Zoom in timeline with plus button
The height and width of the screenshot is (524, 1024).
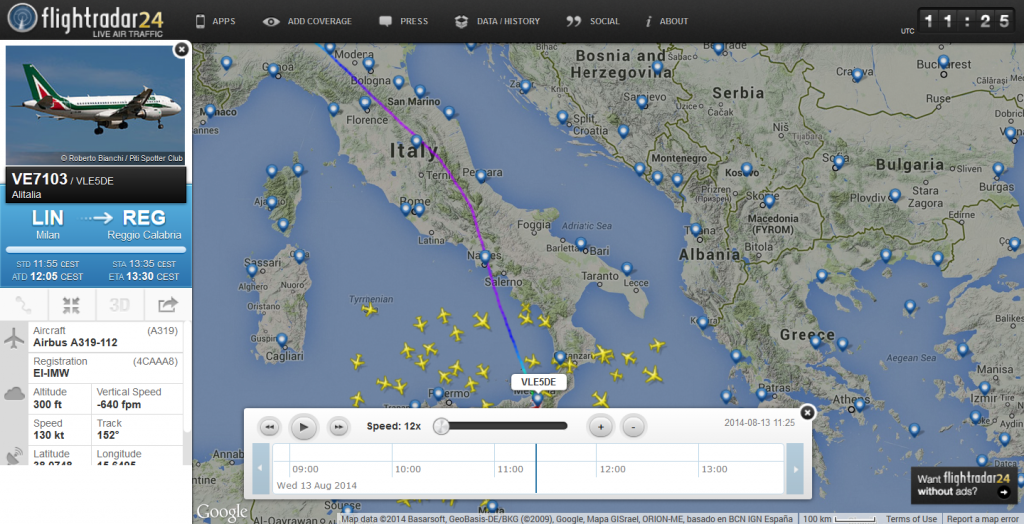point(600,427)
